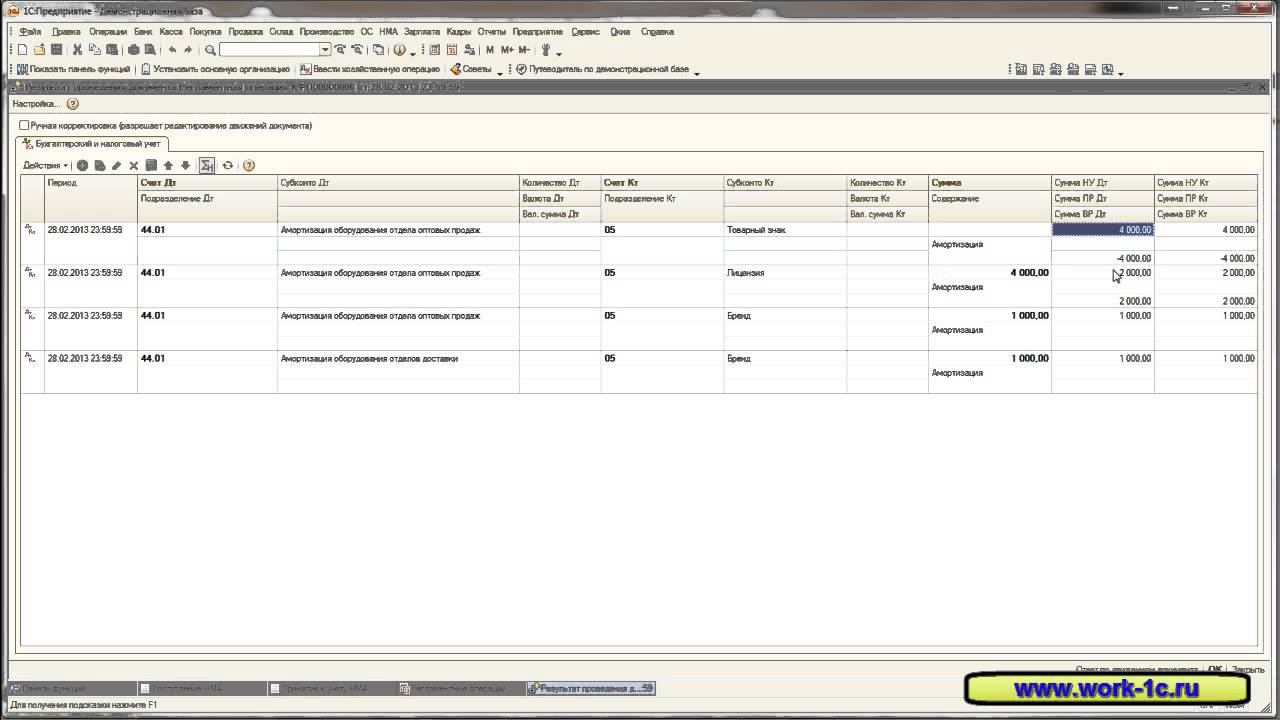This screenshot has width=1280, height=720.
Task: Open the calendar icon in the main toolbar
Action: (x=452, y=50)
